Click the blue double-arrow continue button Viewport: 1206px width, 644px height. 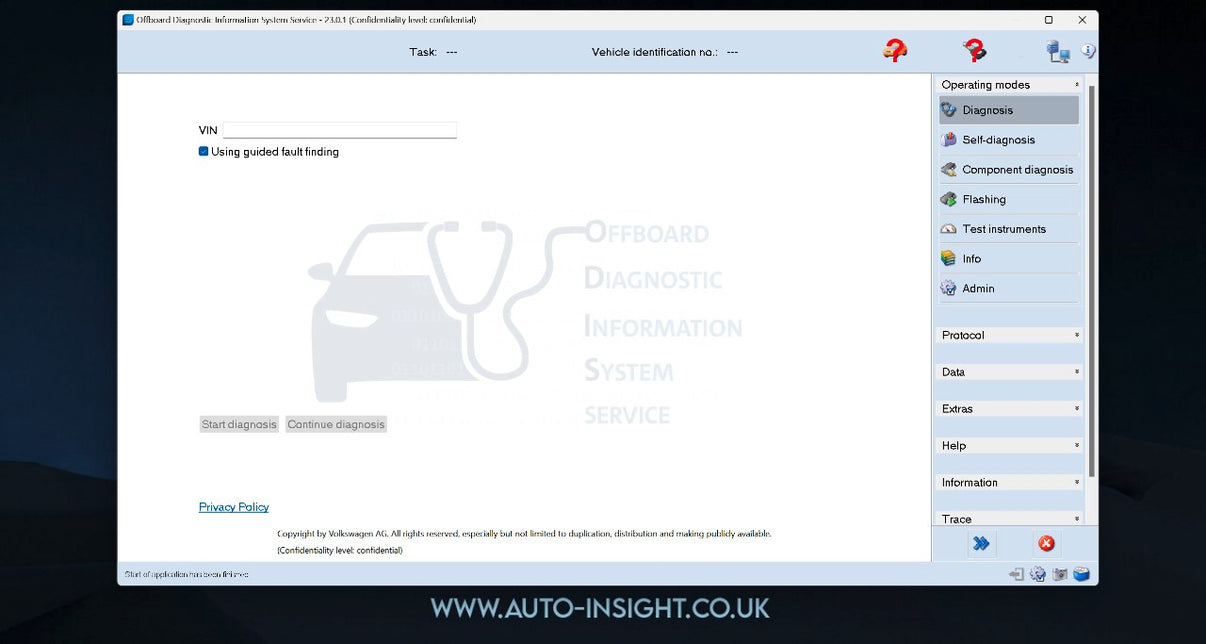(981, 543)
